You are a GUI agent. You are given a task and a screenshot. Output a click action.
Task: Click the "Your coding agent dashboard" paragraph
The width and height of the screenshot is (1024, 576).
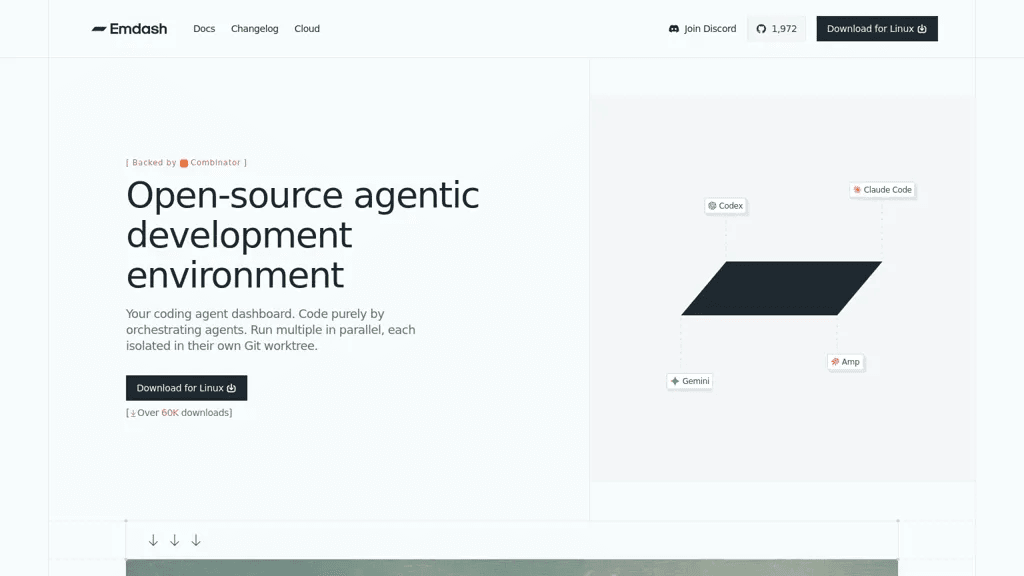click(x=271, y=330)
